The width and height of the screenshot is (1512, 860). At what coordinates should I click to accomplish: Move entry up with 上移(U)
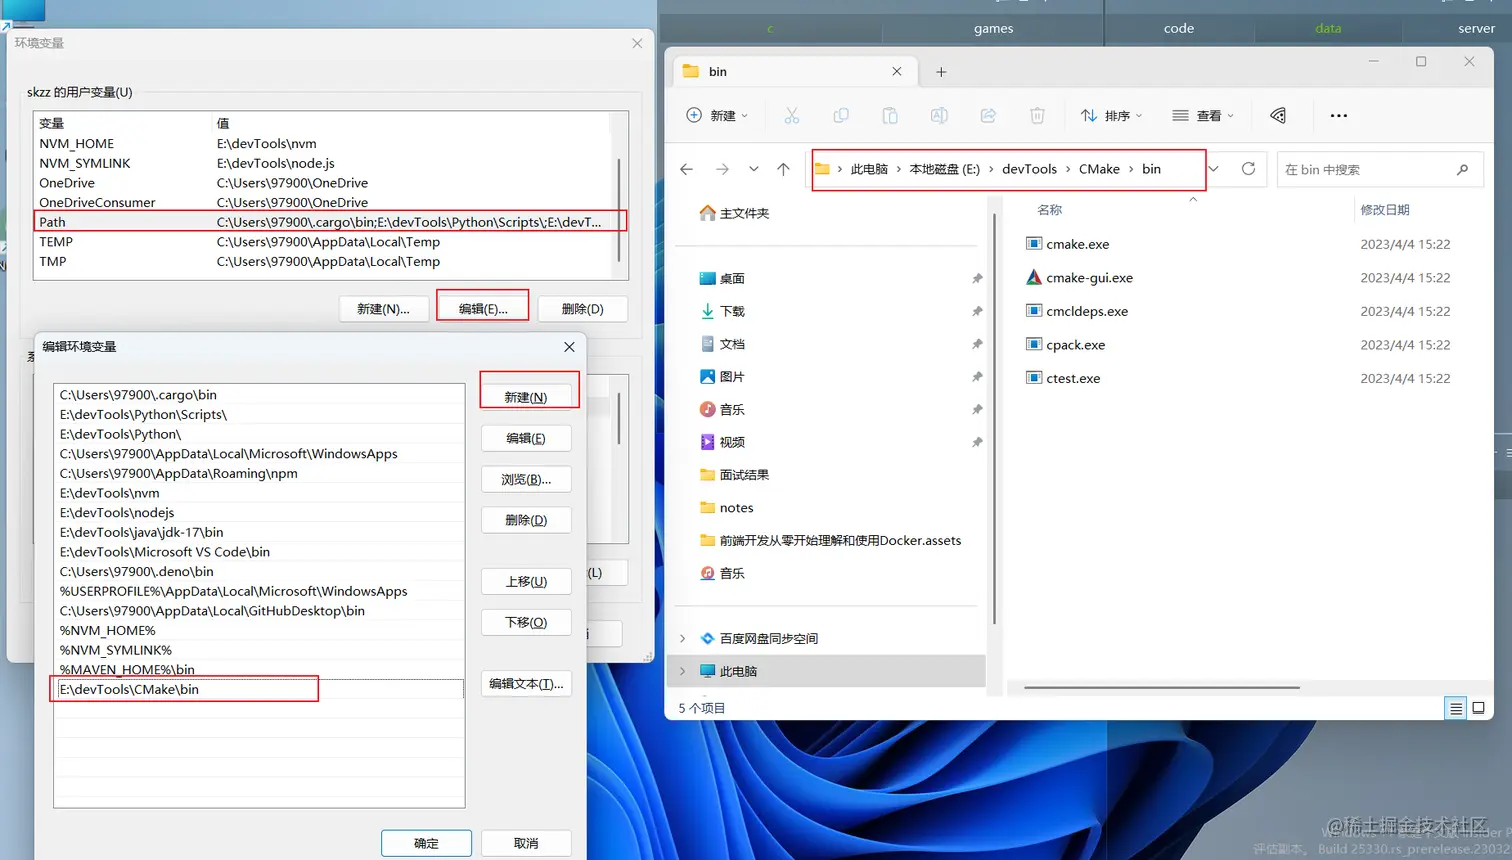click(526, 581)
